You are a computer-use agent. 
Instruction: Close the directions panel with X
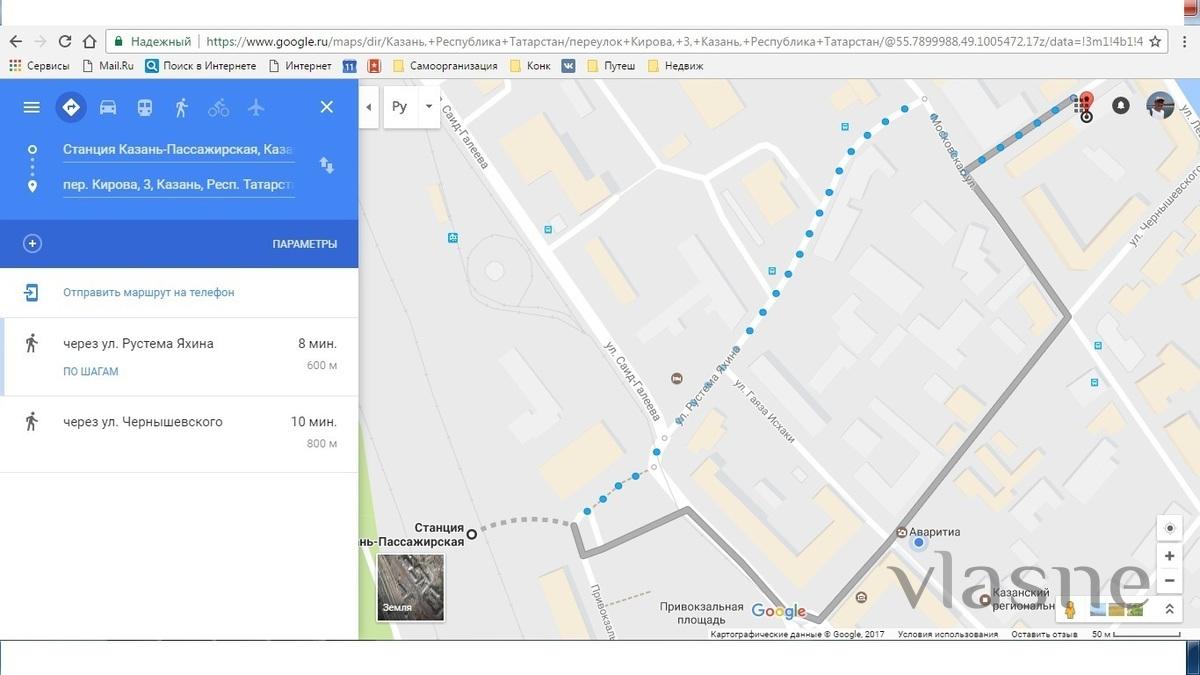(x=327, y=107)
